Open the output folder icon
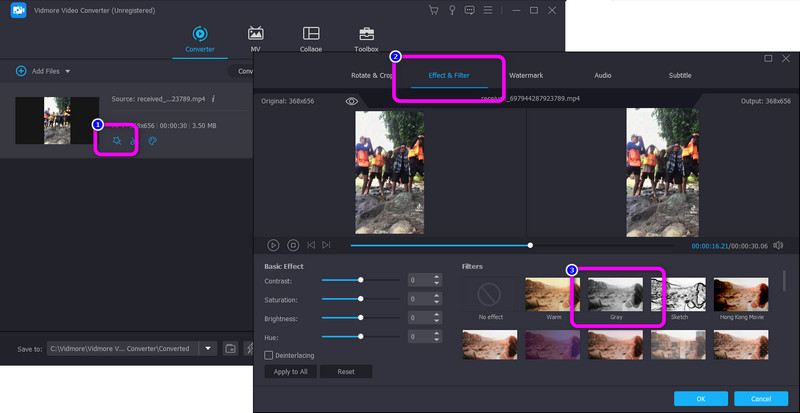 point(229,348)
